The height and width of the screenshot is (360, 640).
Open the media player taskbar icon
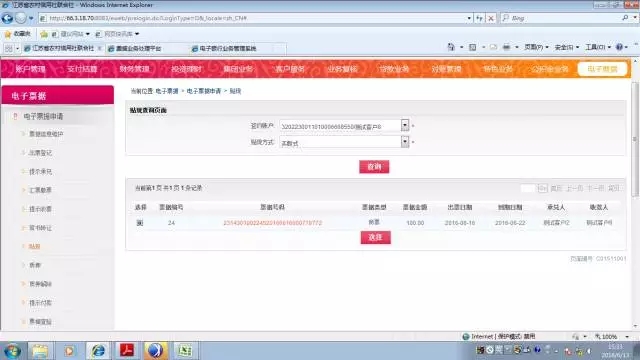click(x=69, y=351)
